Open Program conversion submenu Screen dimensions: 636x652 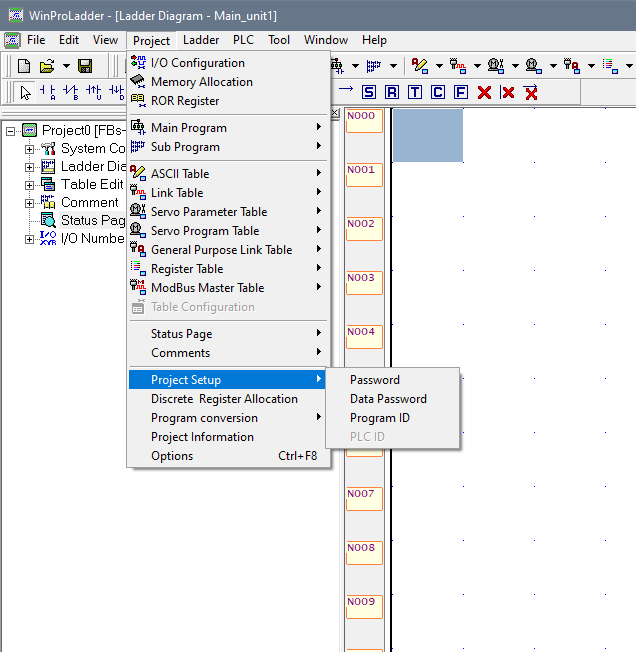coord(228,418)
